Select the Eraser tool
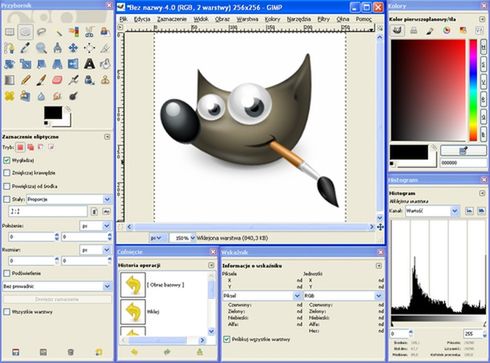Image resolution: width=490 pixels, height=363 pixels. pos(57,80)
